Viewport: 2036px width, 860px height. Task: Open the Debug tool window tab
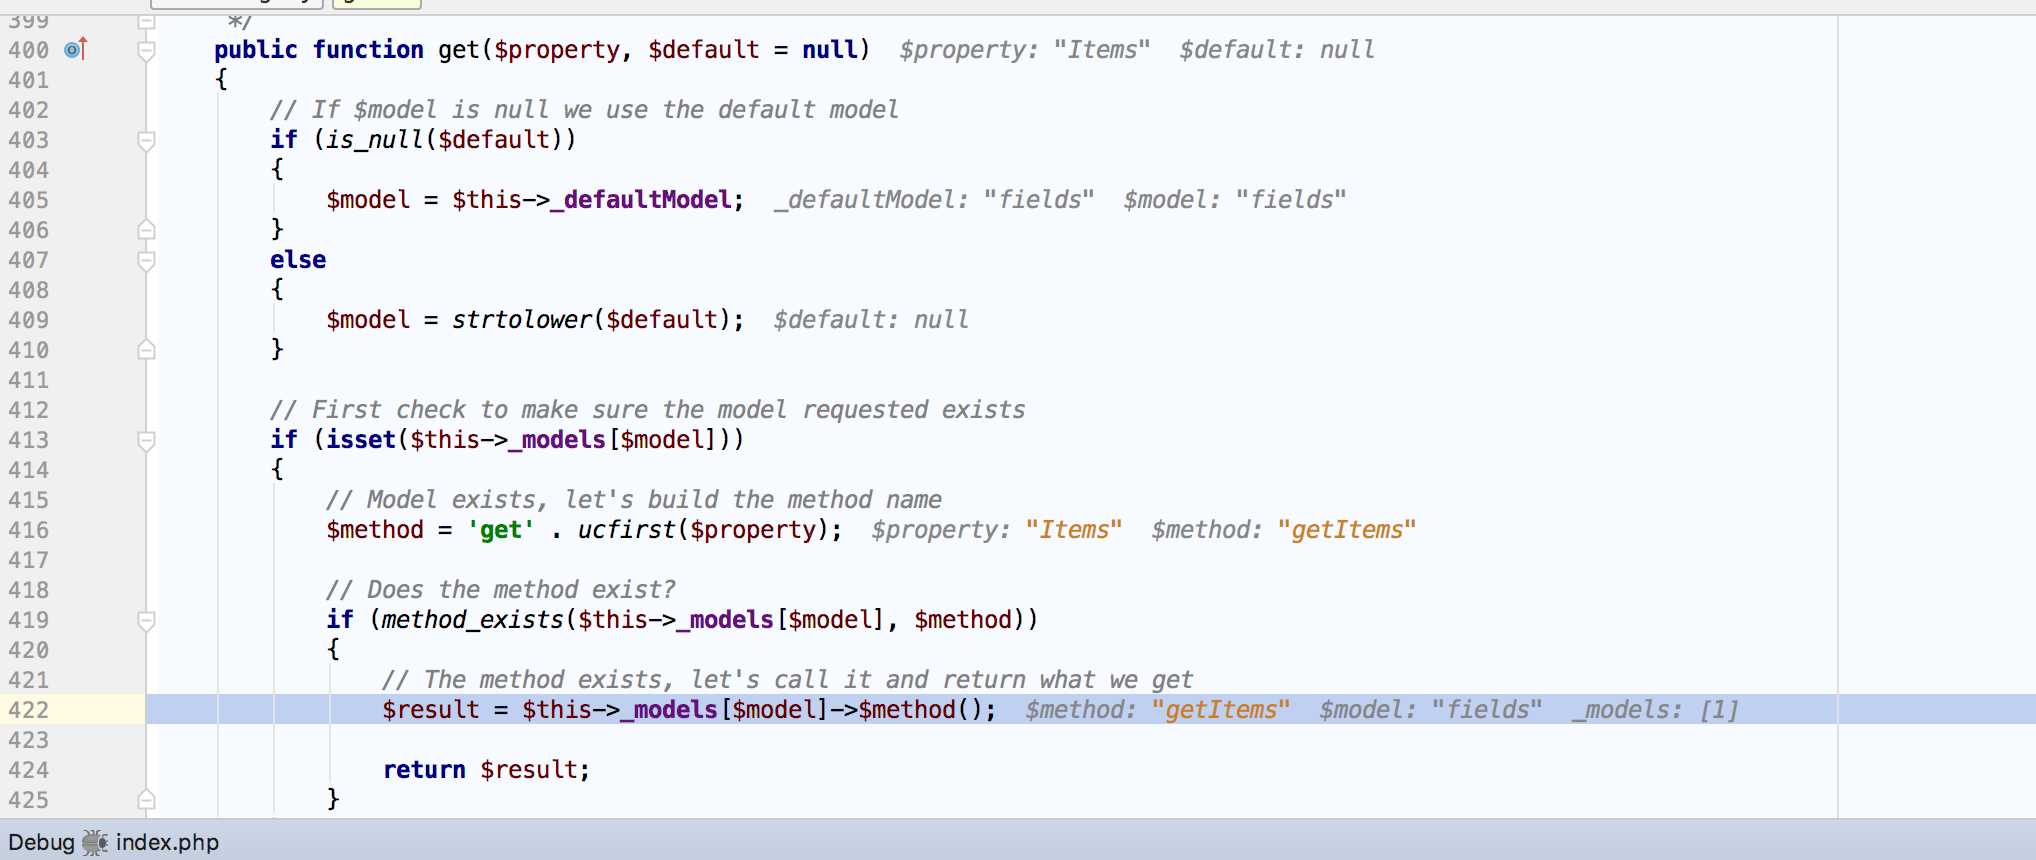point(41,842)
